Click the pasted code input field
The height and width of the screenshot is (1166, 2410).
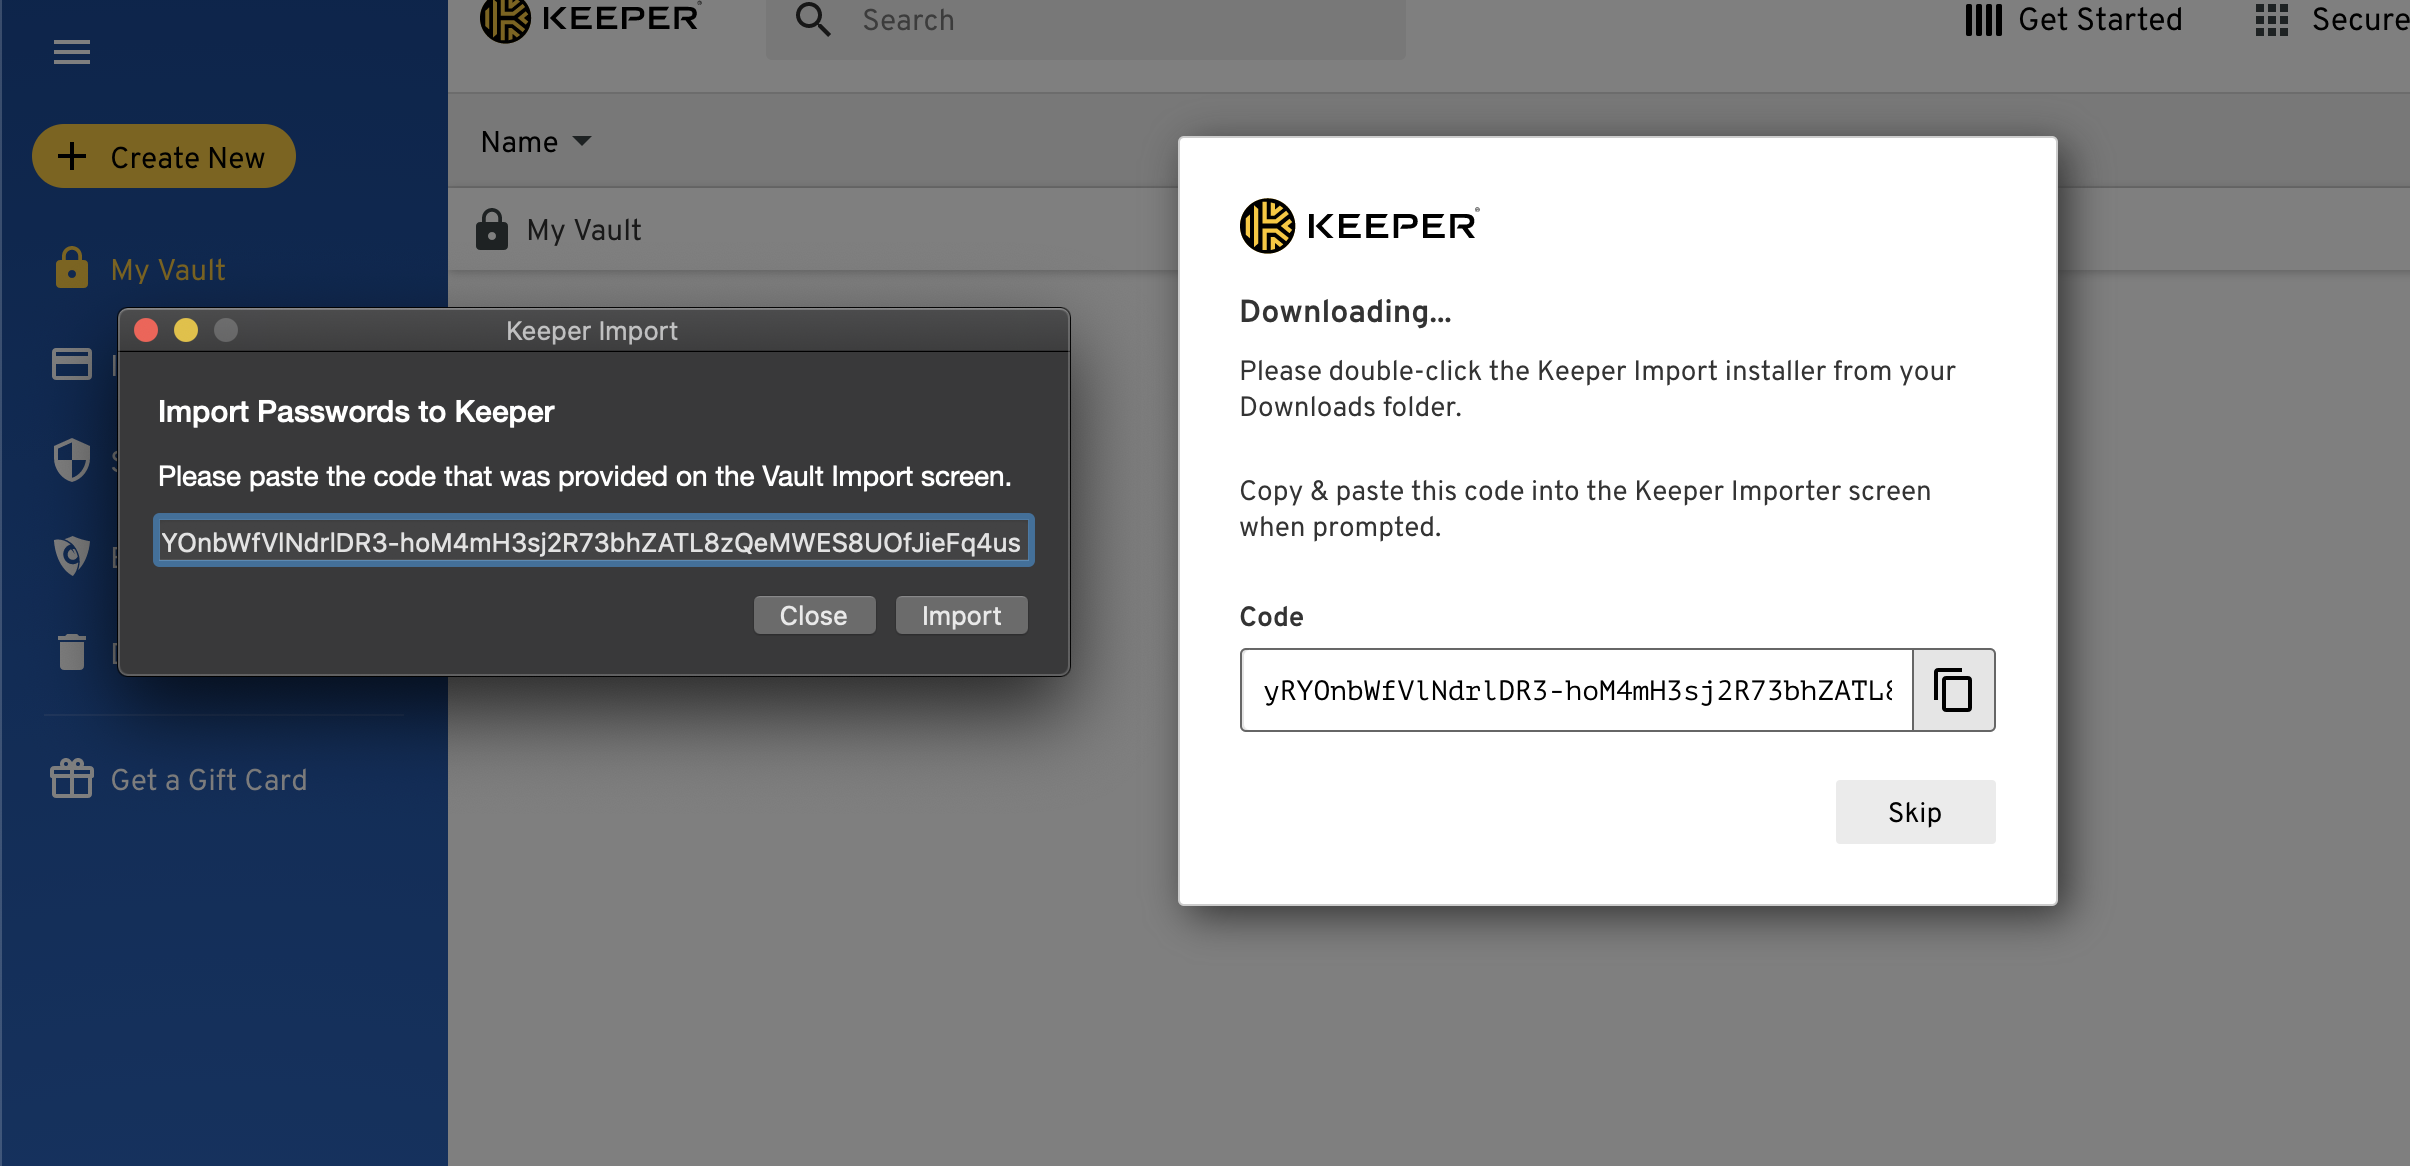click(592, 542)
